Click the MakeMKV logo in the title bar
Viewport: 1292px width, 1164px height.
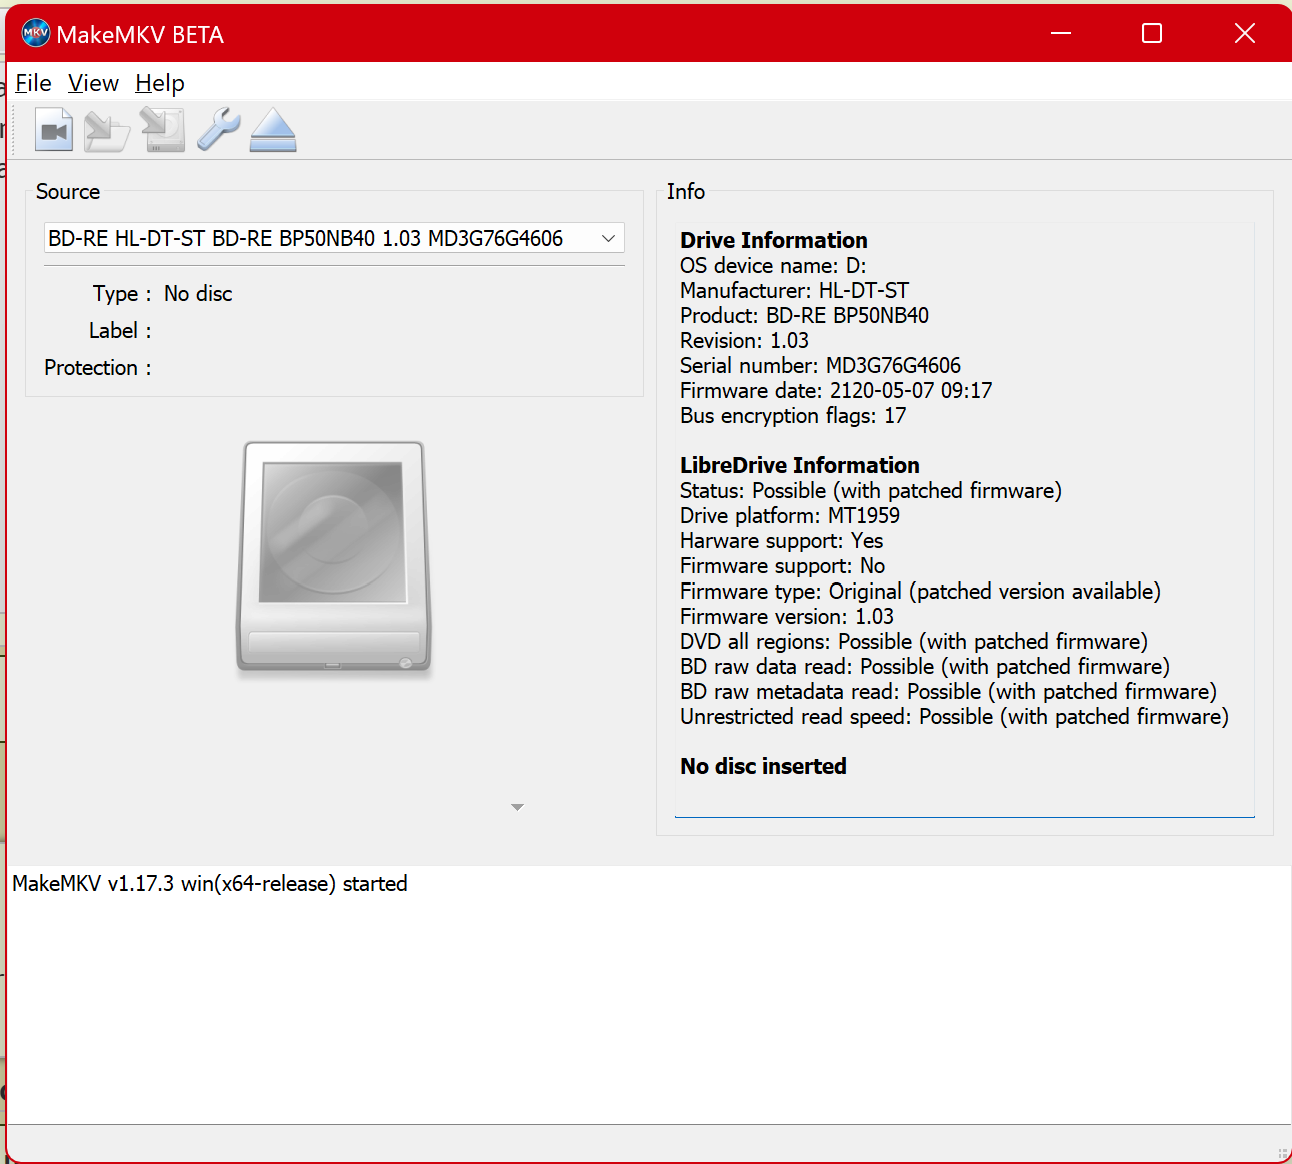pyautogui.click(x=35, y=34)
